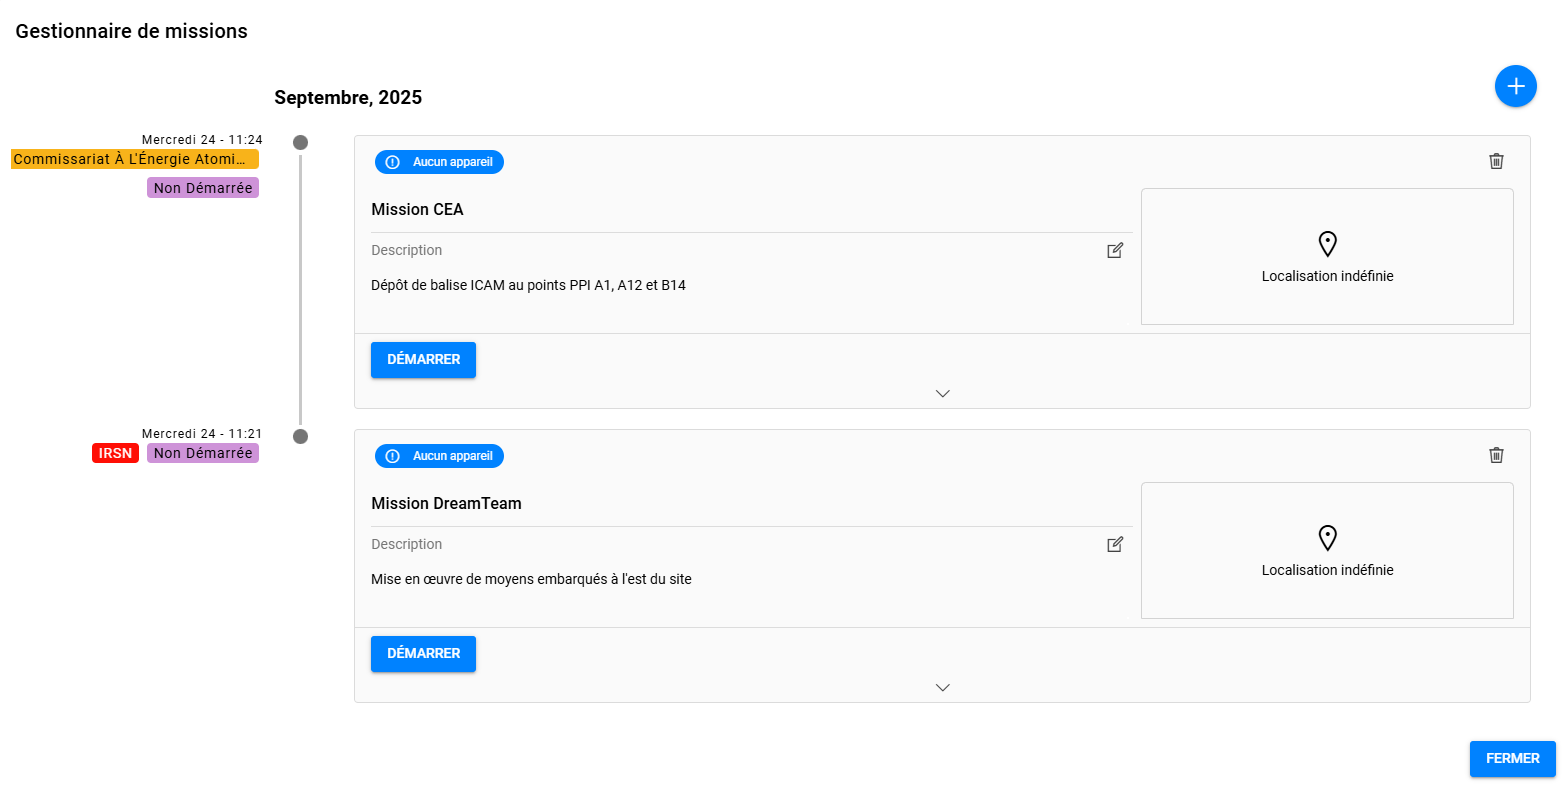This screenshot has height=790, width=1568.
Task: Click Non Démarrée status badge under IRSN entry
Action: click(x=203, y=453)
